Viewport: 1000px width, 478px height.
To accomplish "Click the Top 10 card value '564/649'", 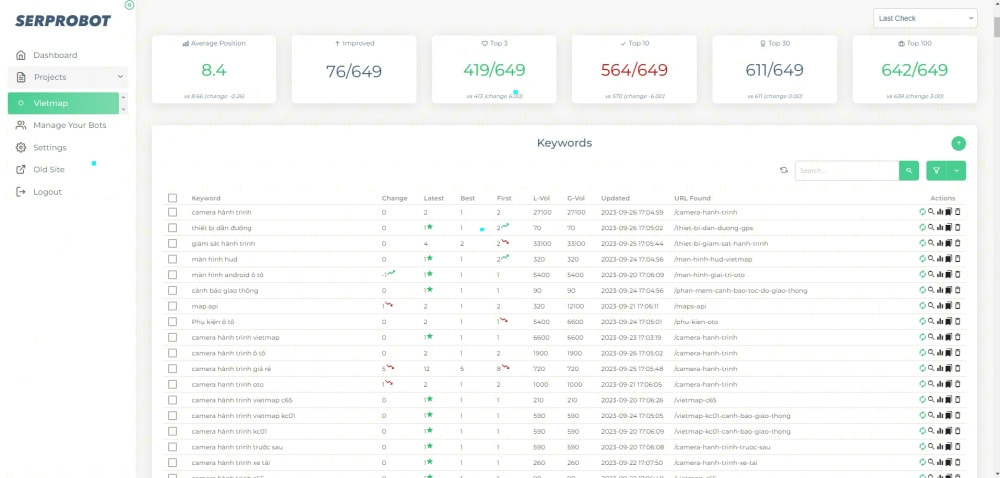I will tap(635, 70).
